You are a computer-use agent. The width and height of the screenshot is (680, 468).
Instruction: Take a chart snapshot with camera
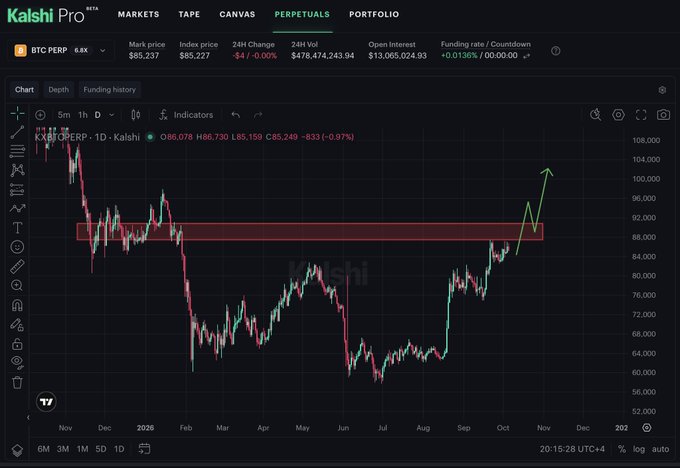[x=663, y=115]
